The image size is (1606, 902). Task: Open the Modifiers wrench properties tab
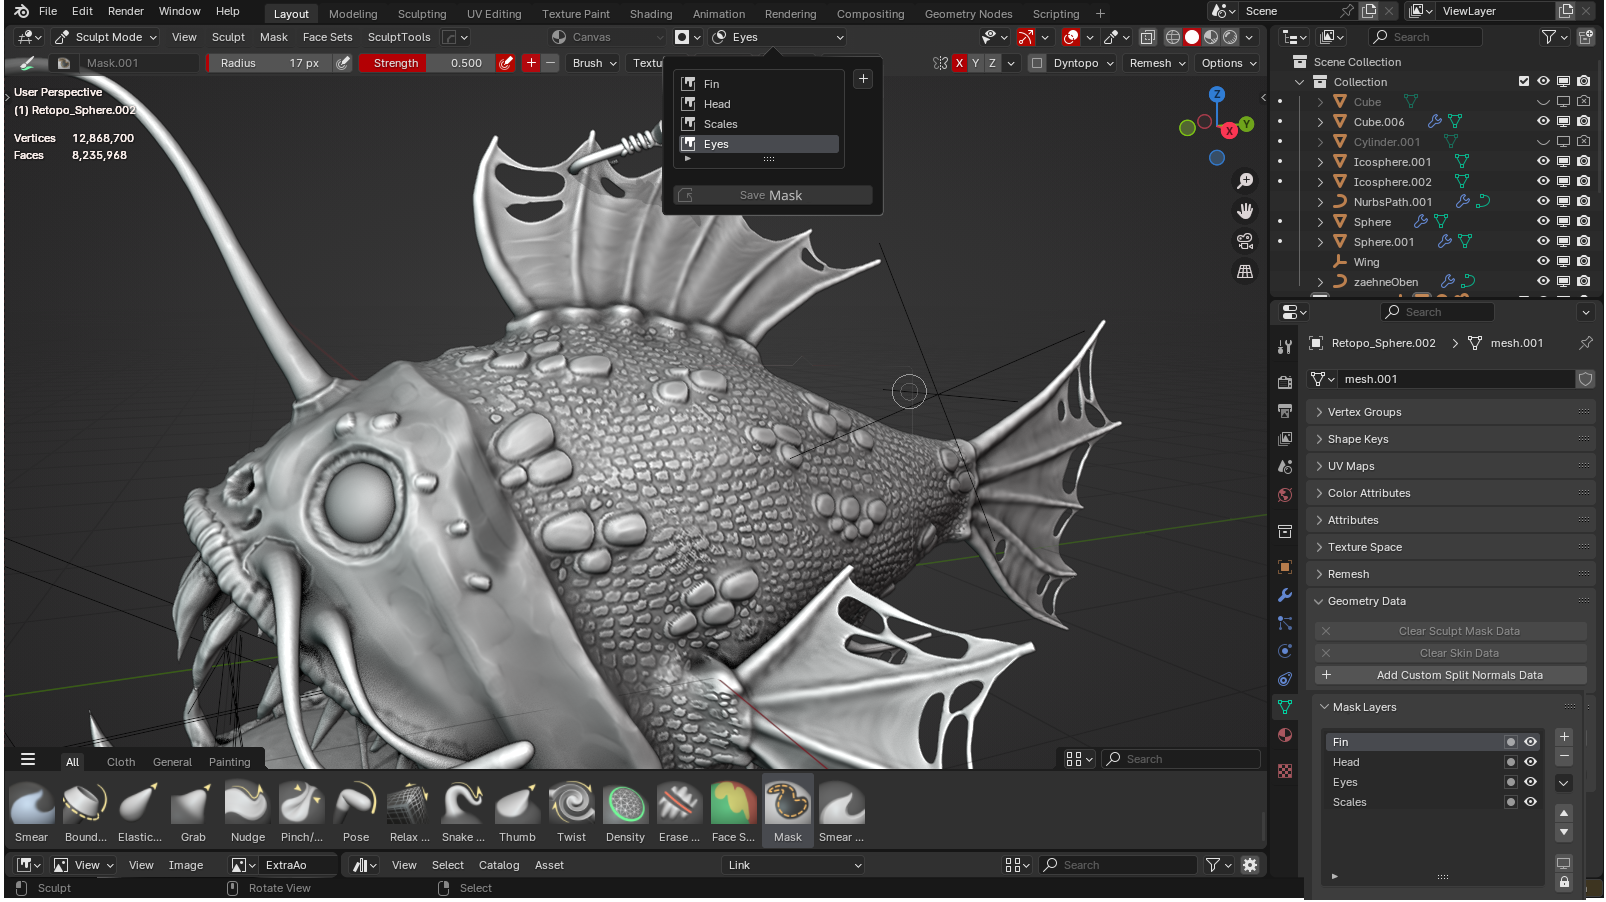1285,595
